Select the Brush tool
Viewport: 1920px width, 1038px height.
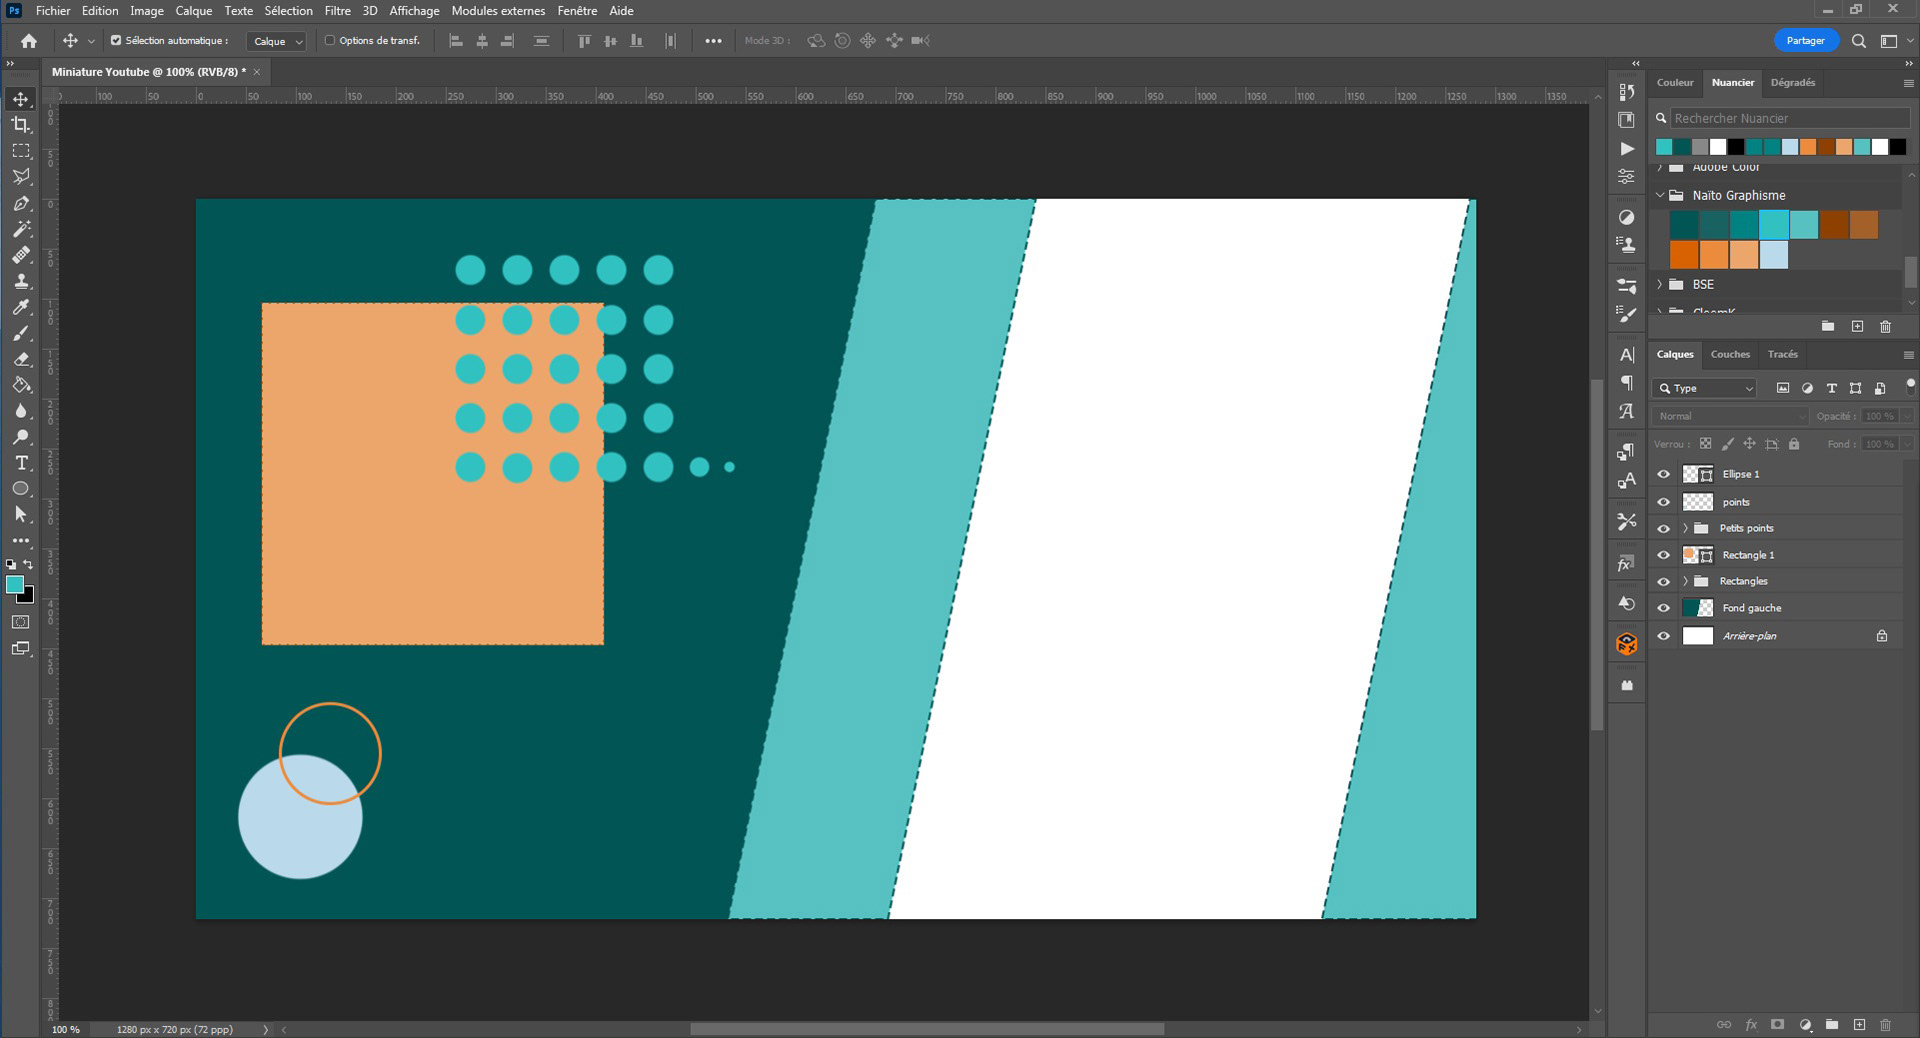pos(21,333)
